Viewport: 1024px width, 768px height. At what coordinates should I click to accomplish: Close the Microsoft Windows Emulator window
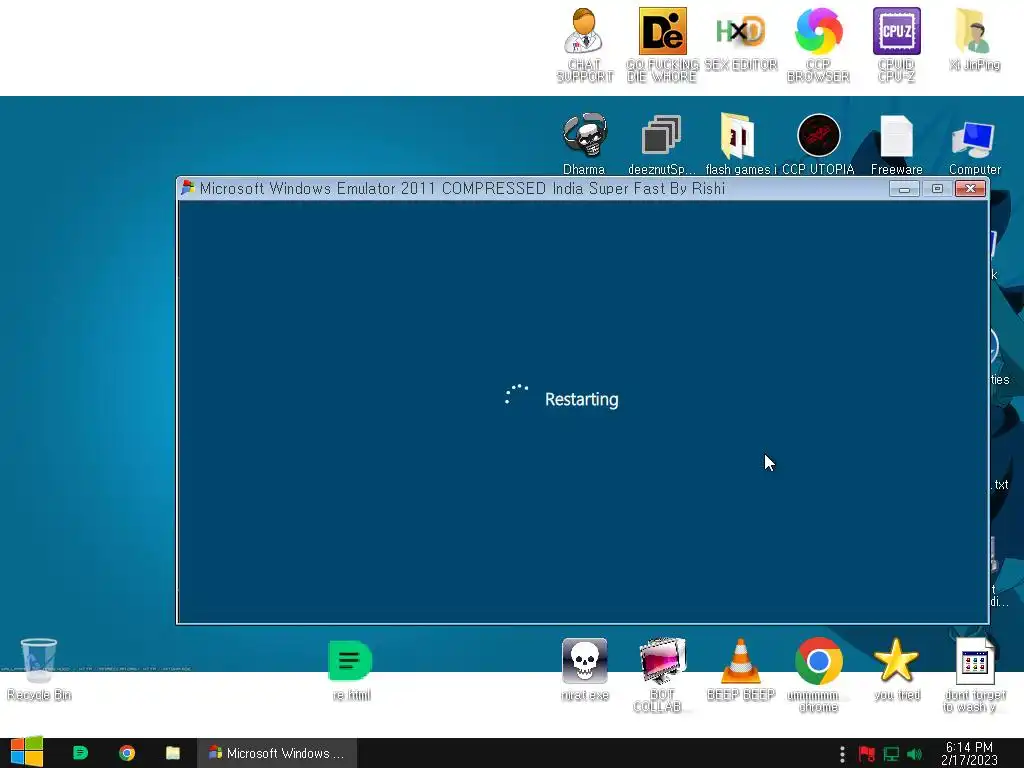[x=970, y=189]
